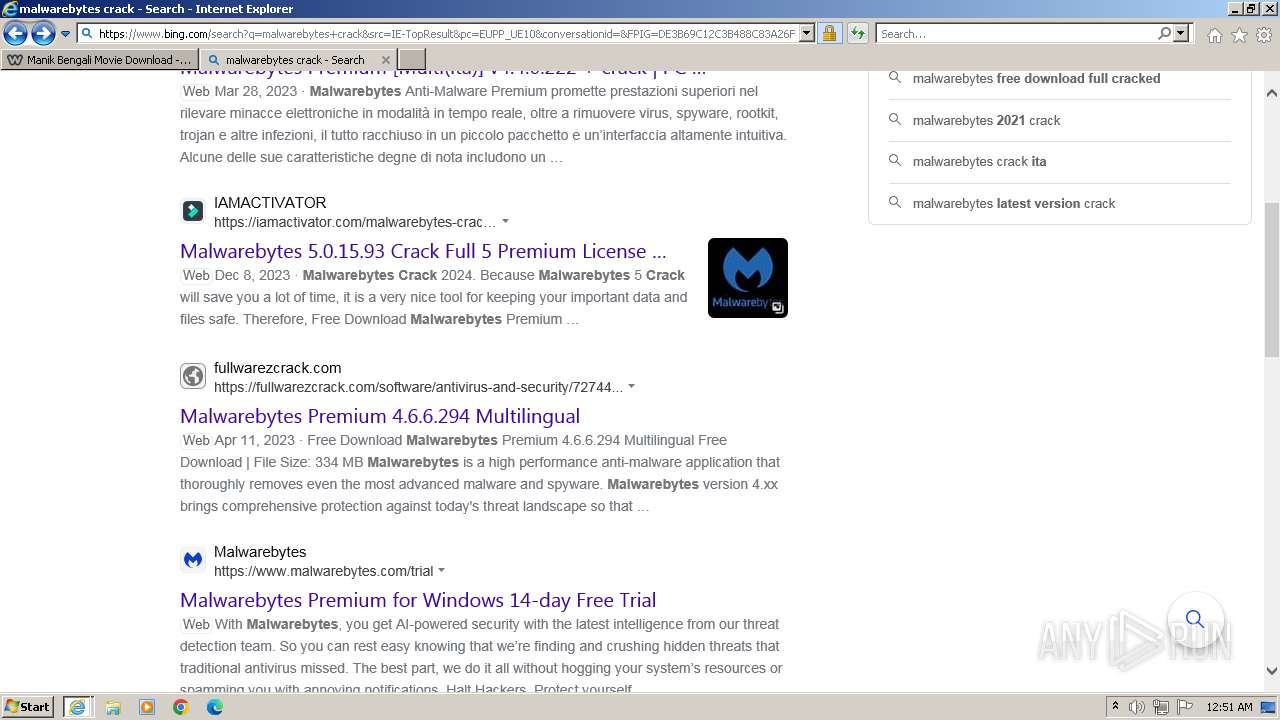Screen dimensions: 1280x720
Task: Select suggestion malwarebytes crack ita
Action: pyautogui.click(x=979, y=161)
